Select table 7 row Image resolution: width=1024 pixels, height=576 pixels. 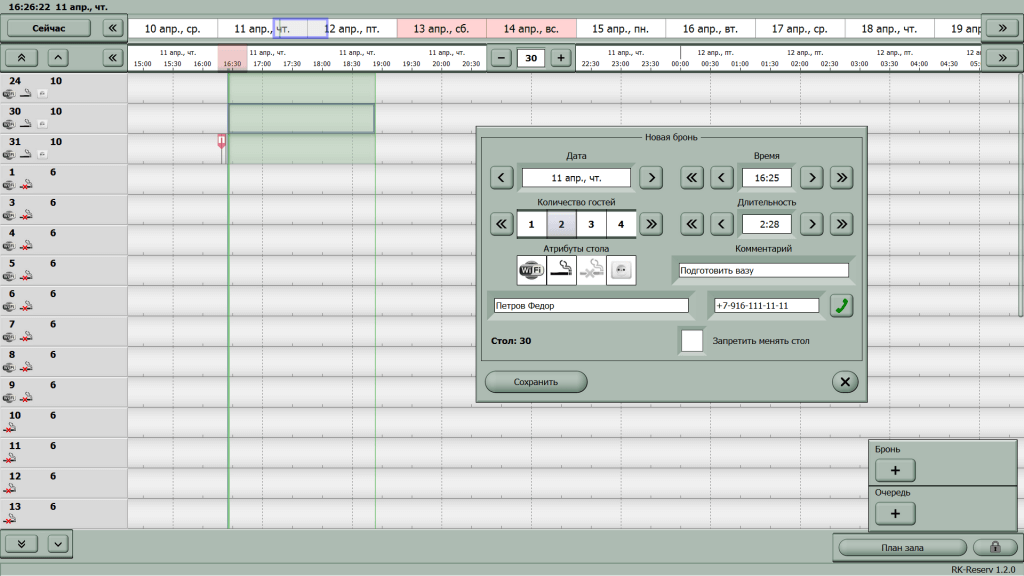(63, 331)
